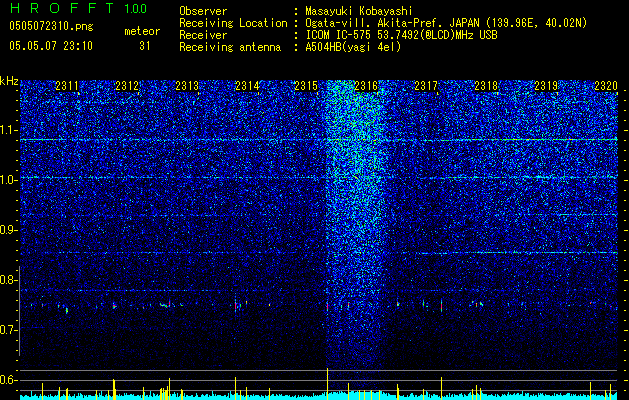Click the Receiving Location label
Screen dimensions: 629x400
click(233, 23)
